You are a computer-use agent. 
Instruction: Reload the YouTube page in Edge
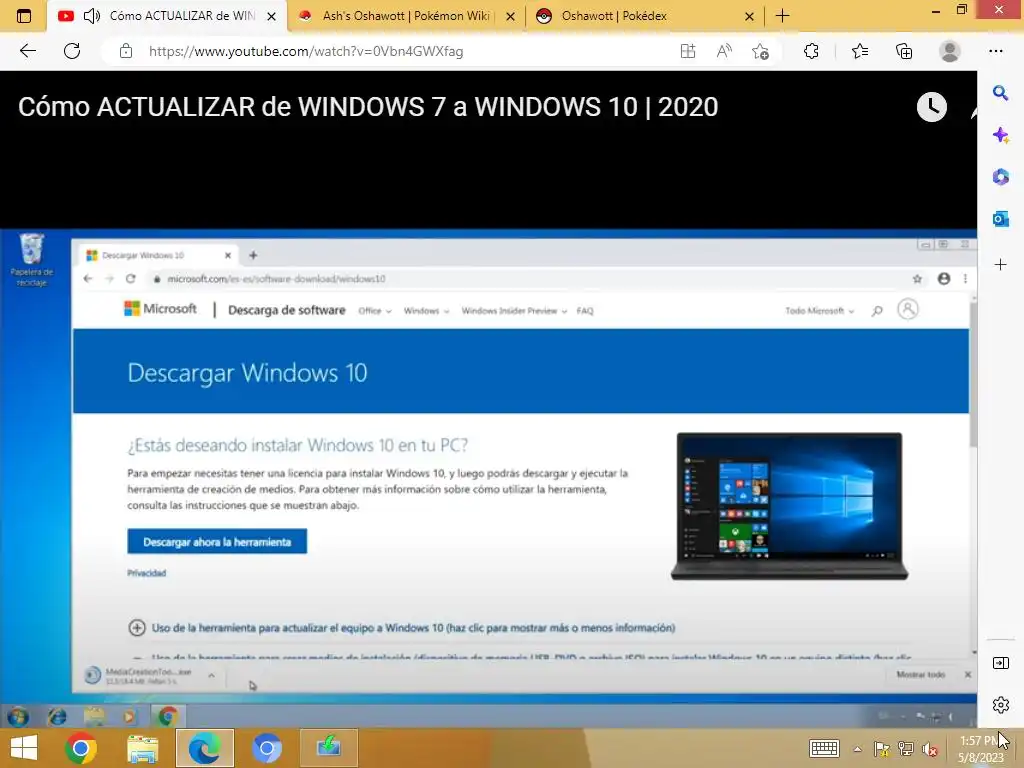[x=72, y=51]
